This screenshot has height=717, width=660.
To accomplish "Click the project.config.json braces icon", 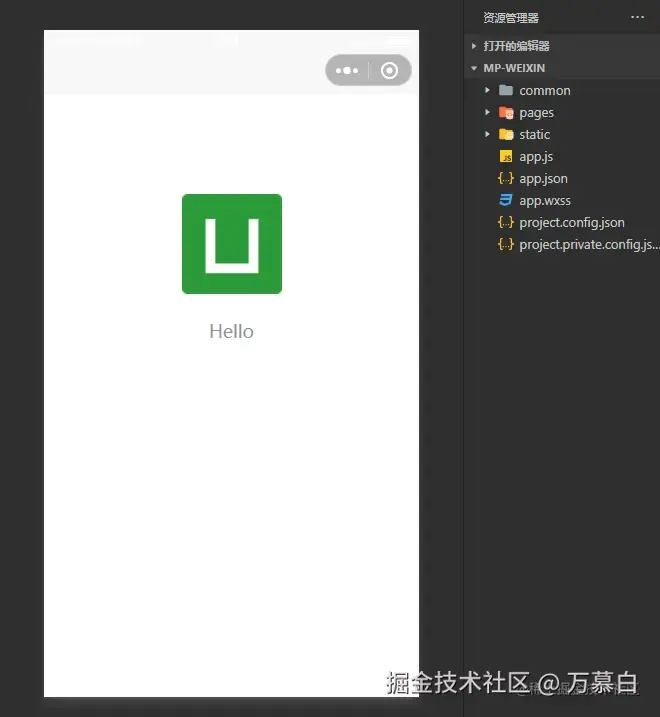I will 506,222.
